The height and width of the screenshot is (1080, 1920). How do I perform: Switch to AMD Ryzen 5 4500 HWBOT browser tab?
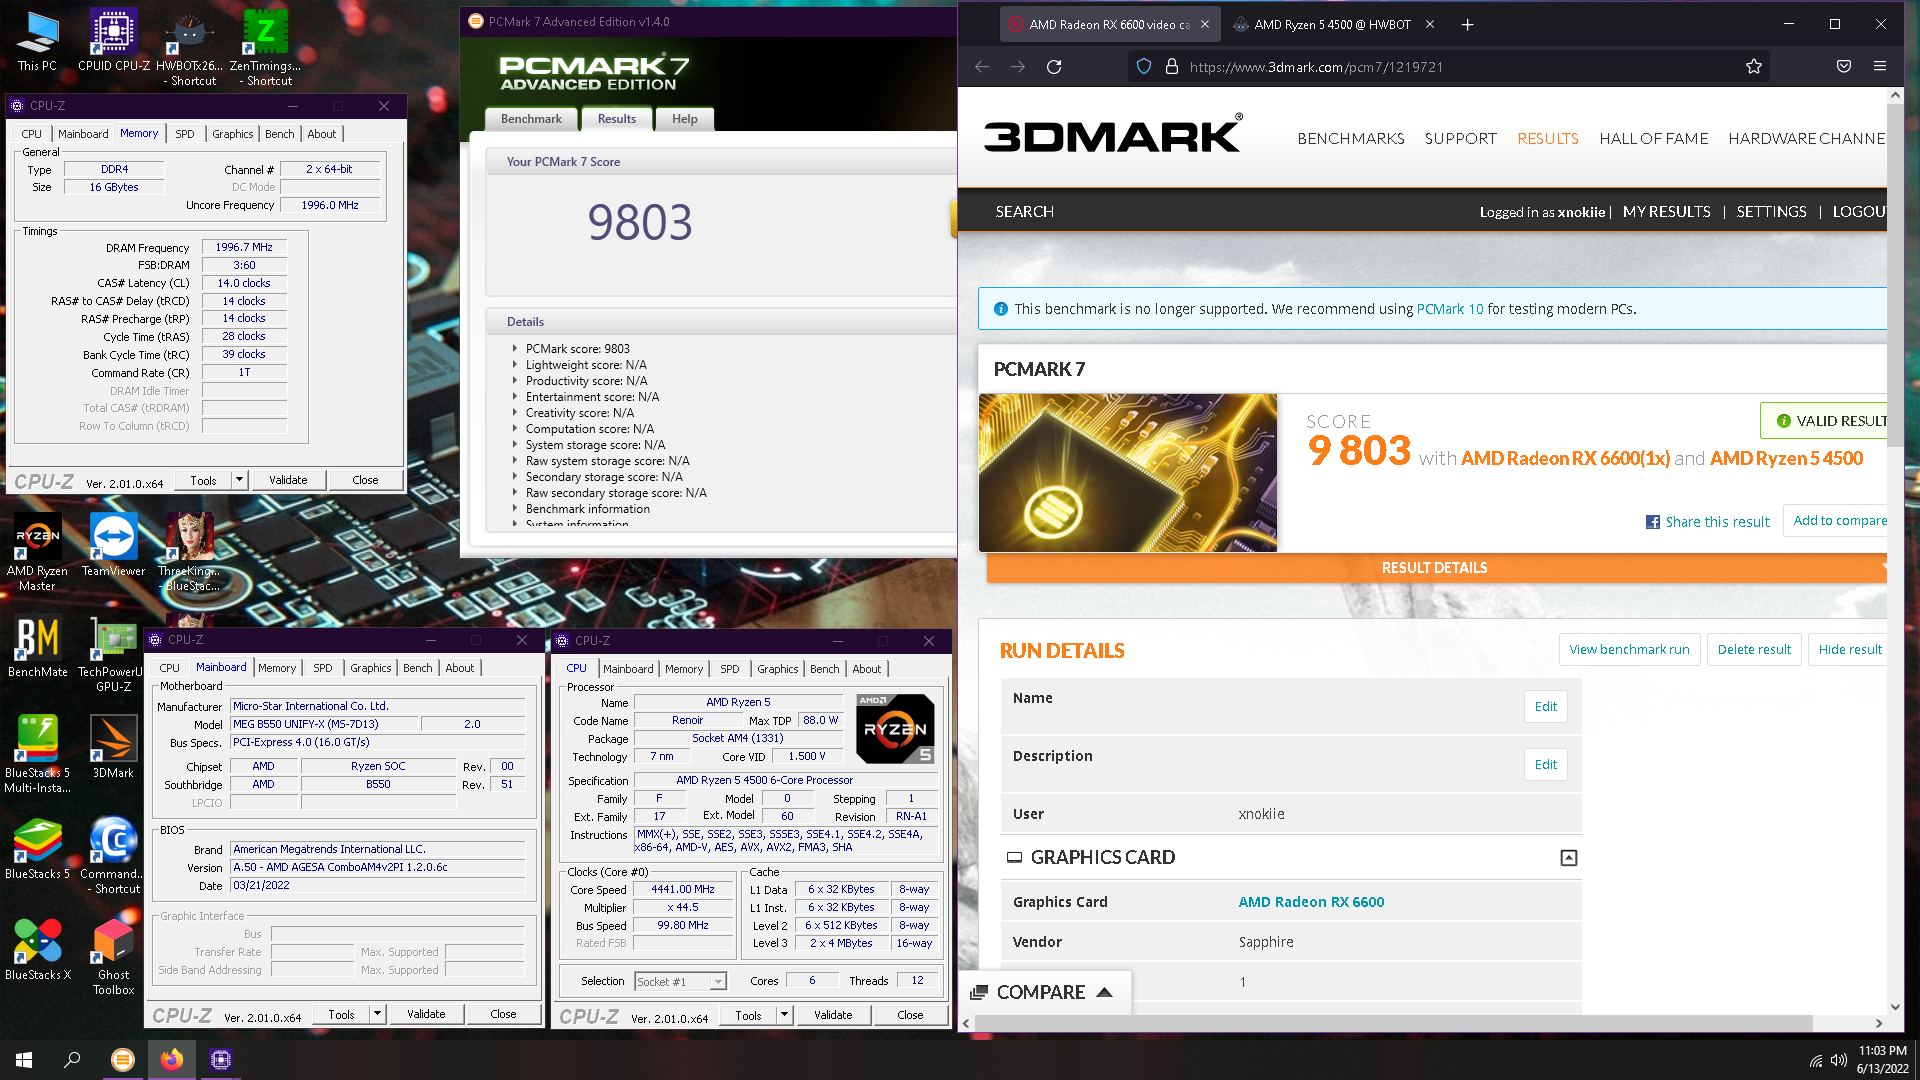(x=1333, y=25)
